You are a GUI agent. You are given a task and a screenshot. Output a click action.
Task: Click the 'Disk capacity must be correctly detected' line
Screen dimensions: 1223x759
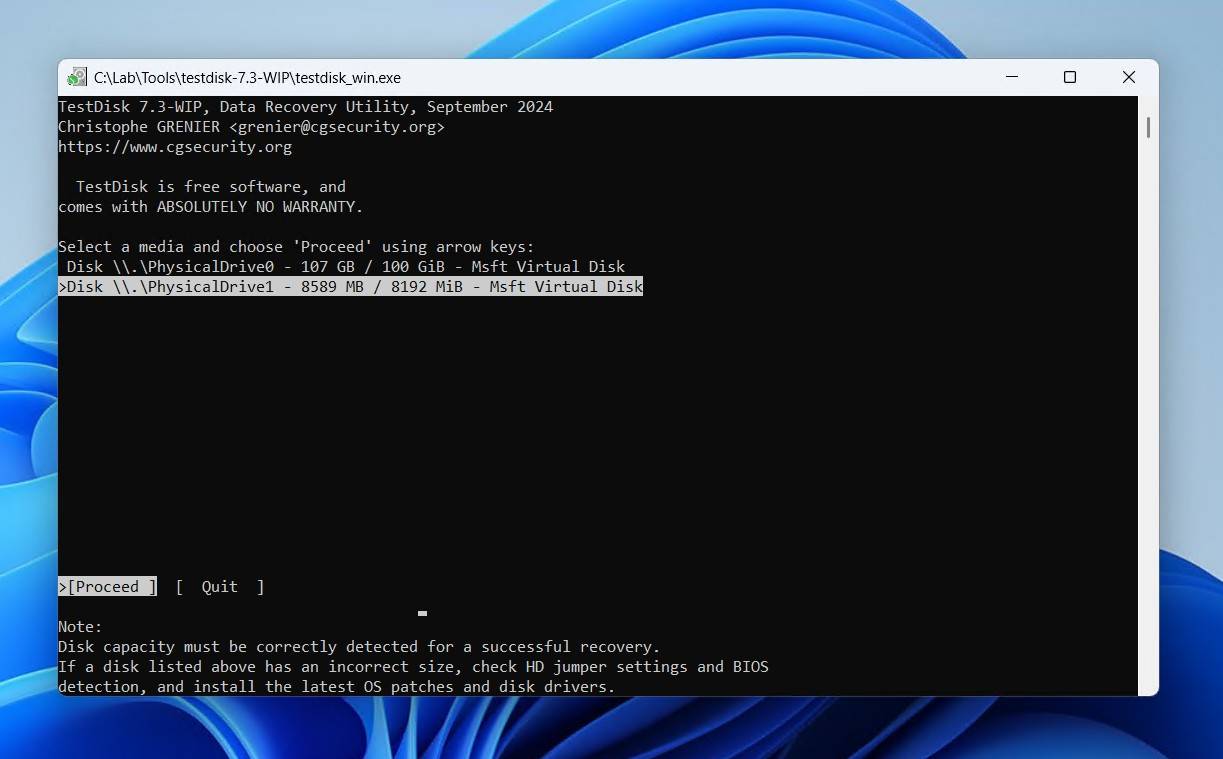pos(359,647)
